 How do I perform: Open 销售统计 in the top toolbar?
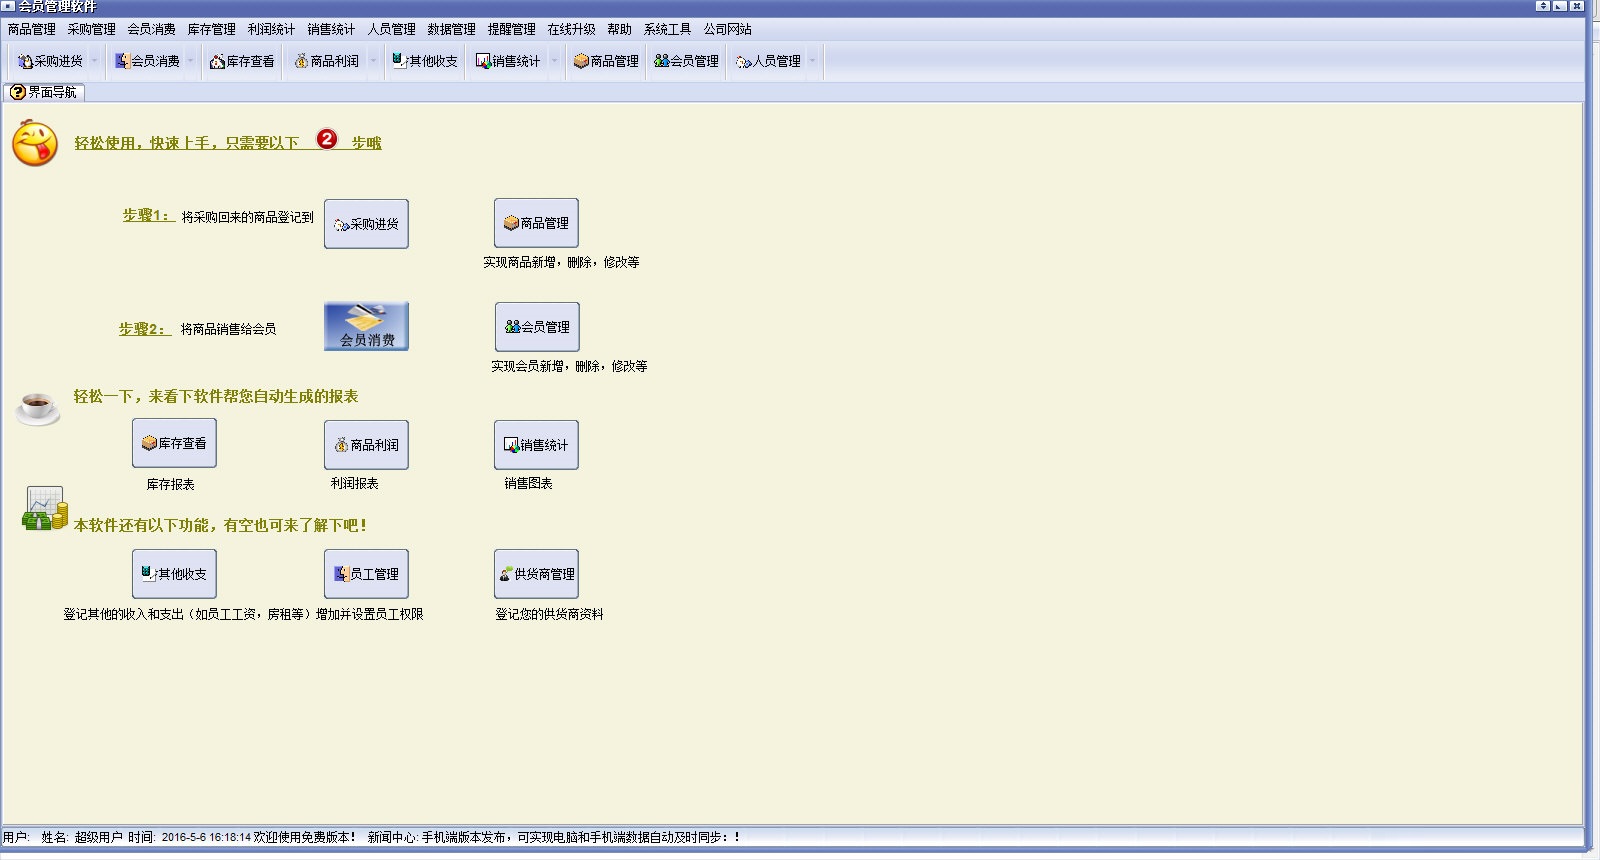(508, 61)
